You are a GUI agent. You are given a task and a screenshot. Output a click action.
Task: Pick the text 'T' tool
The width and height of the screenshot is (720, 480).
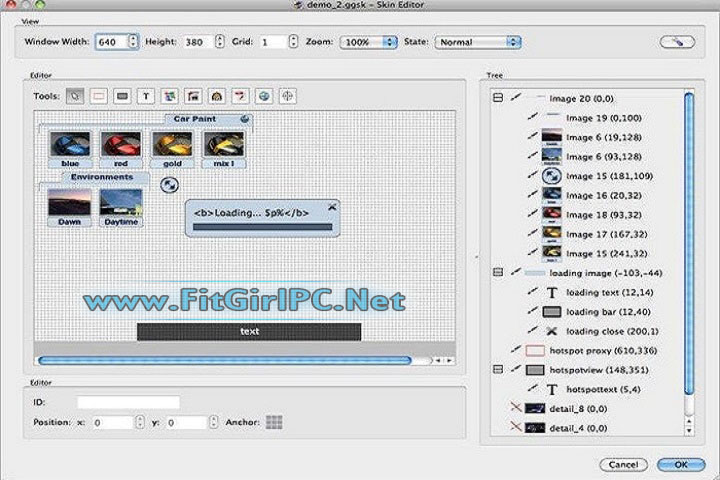146,96
